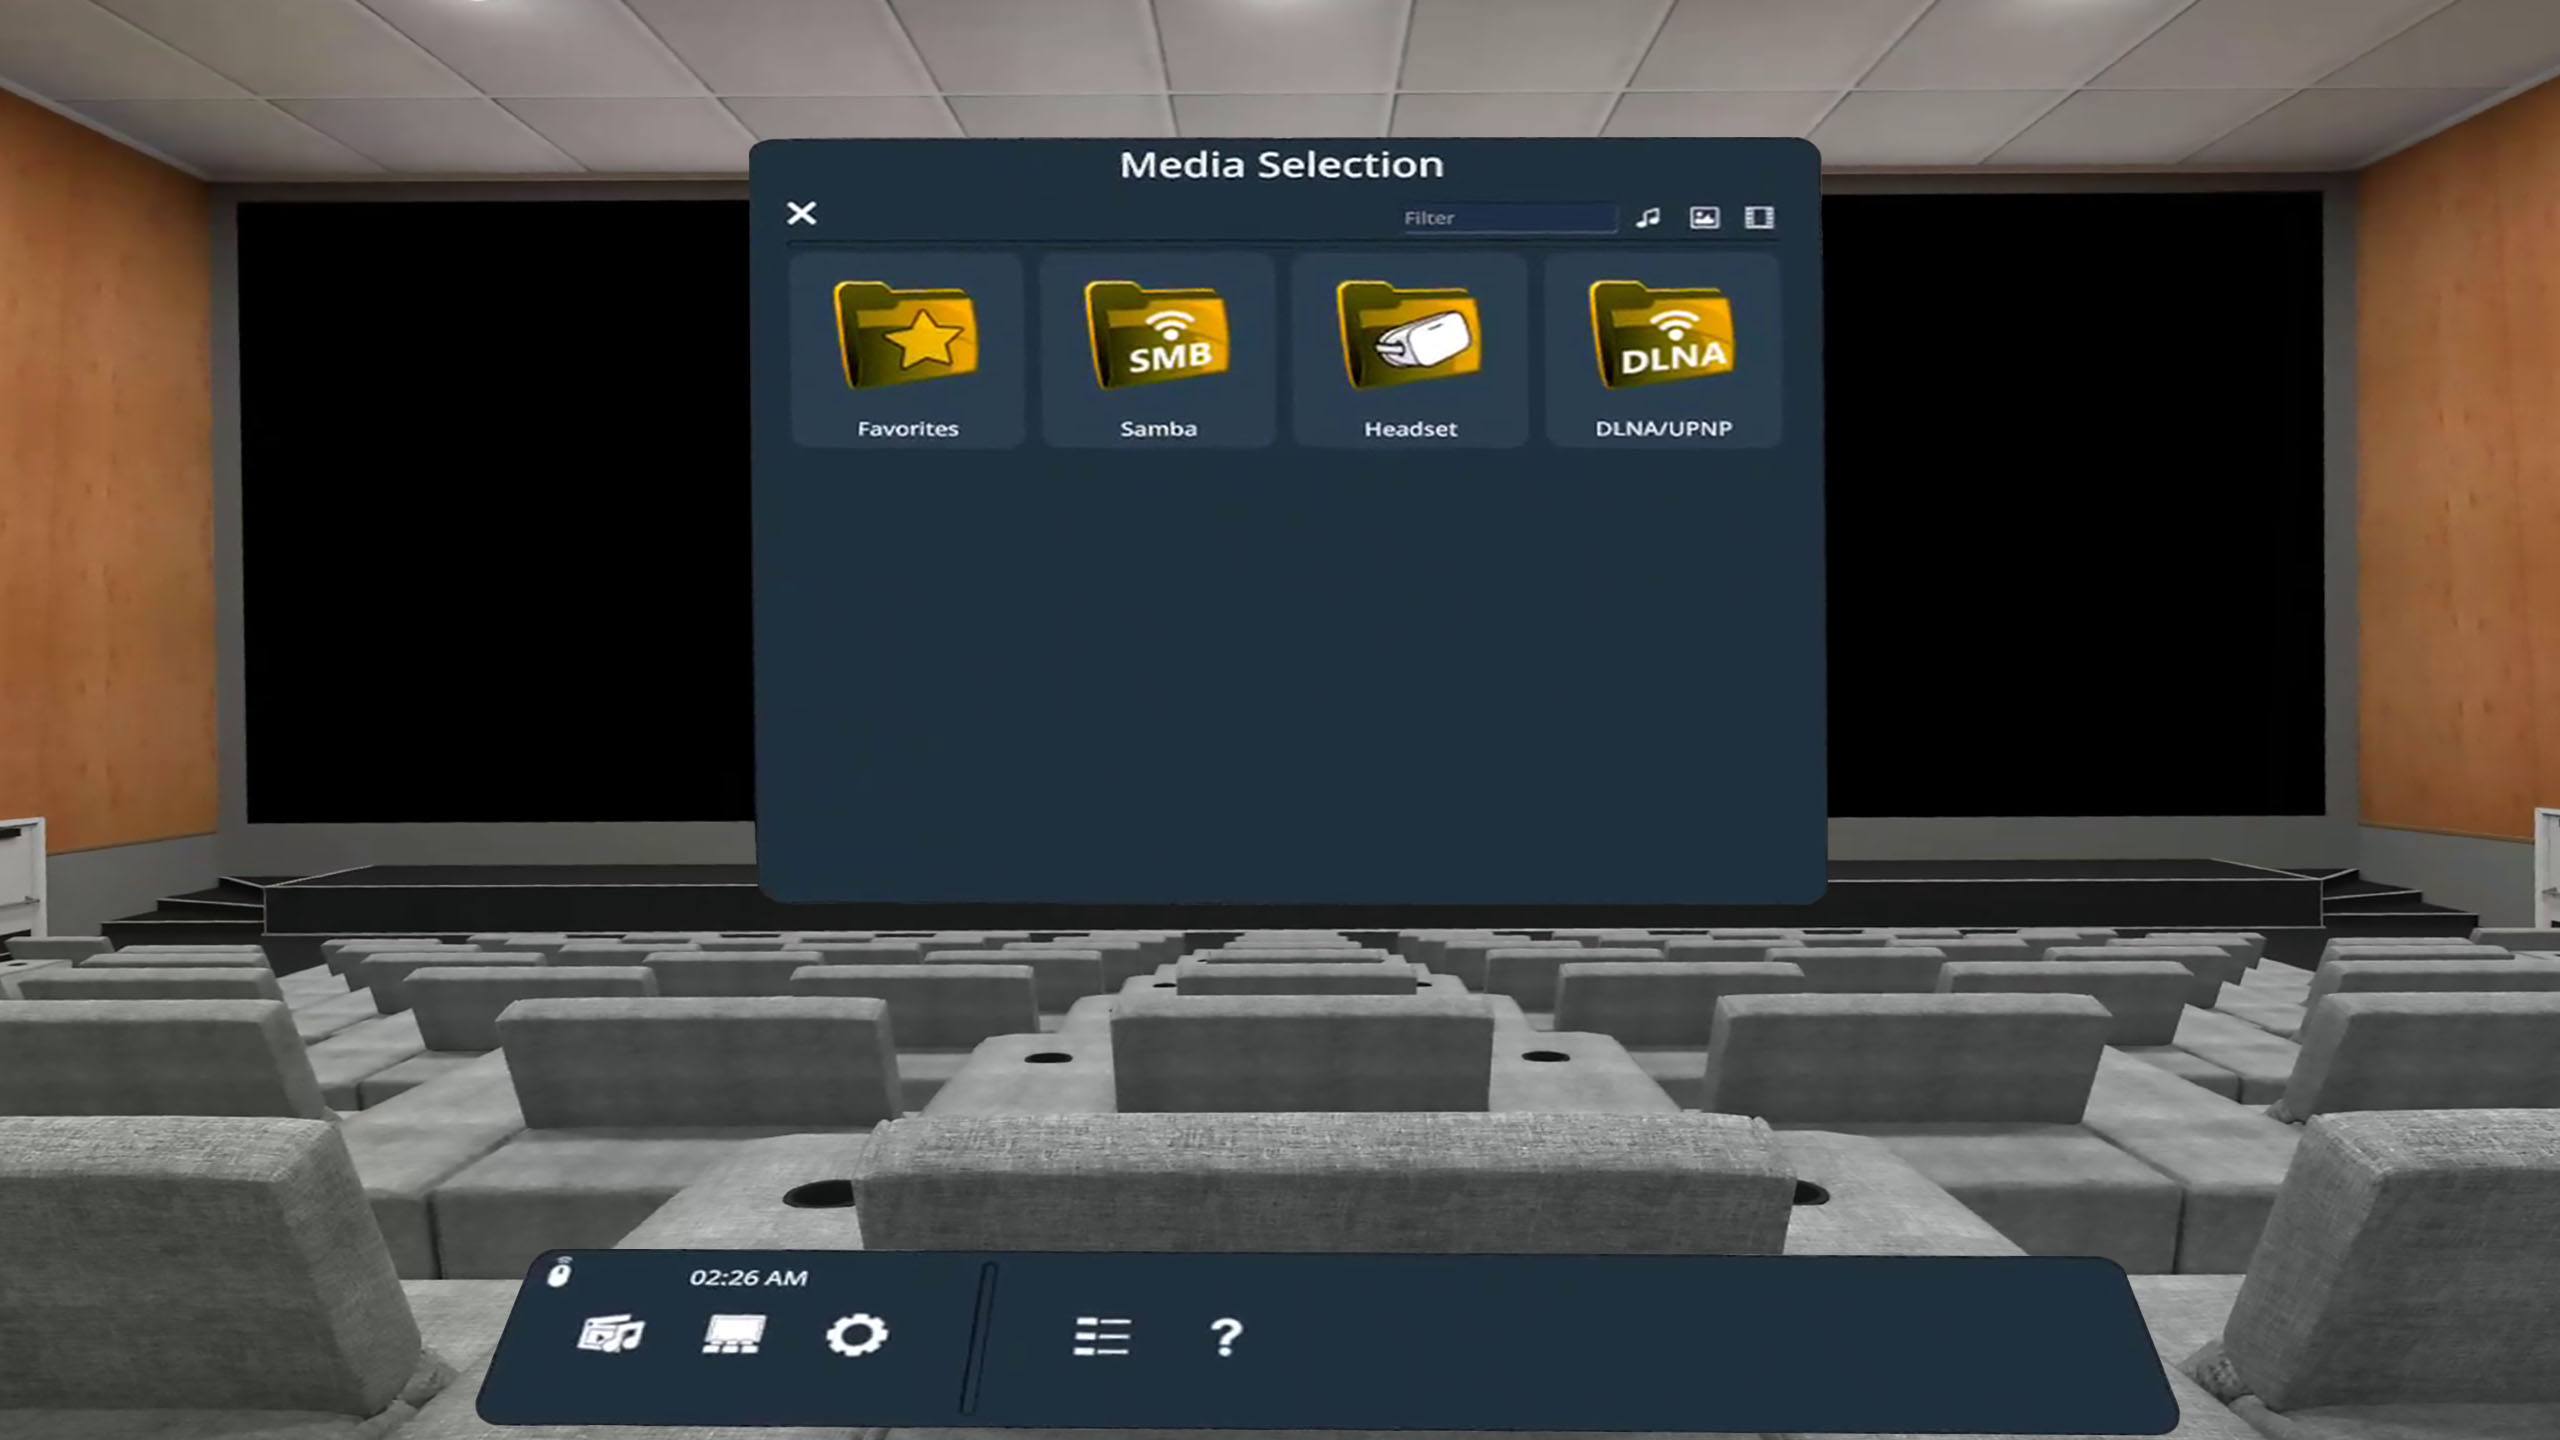Image resolution: width=2560 pixels, height=1440 pixels.
Task: Open the media library icon in bottom bar
Action: click(611, 1334)
